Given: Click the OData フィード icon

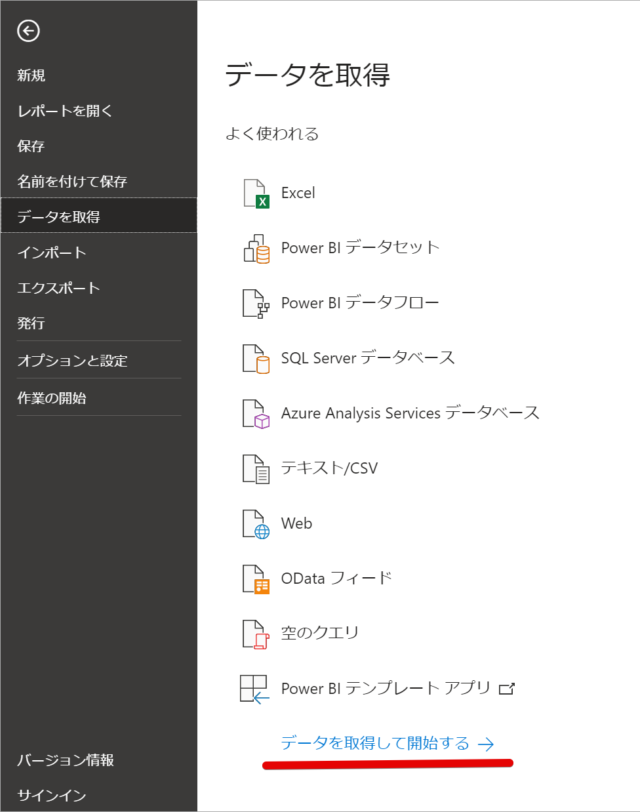Looking at the screenshot, I should pos(256,579).
